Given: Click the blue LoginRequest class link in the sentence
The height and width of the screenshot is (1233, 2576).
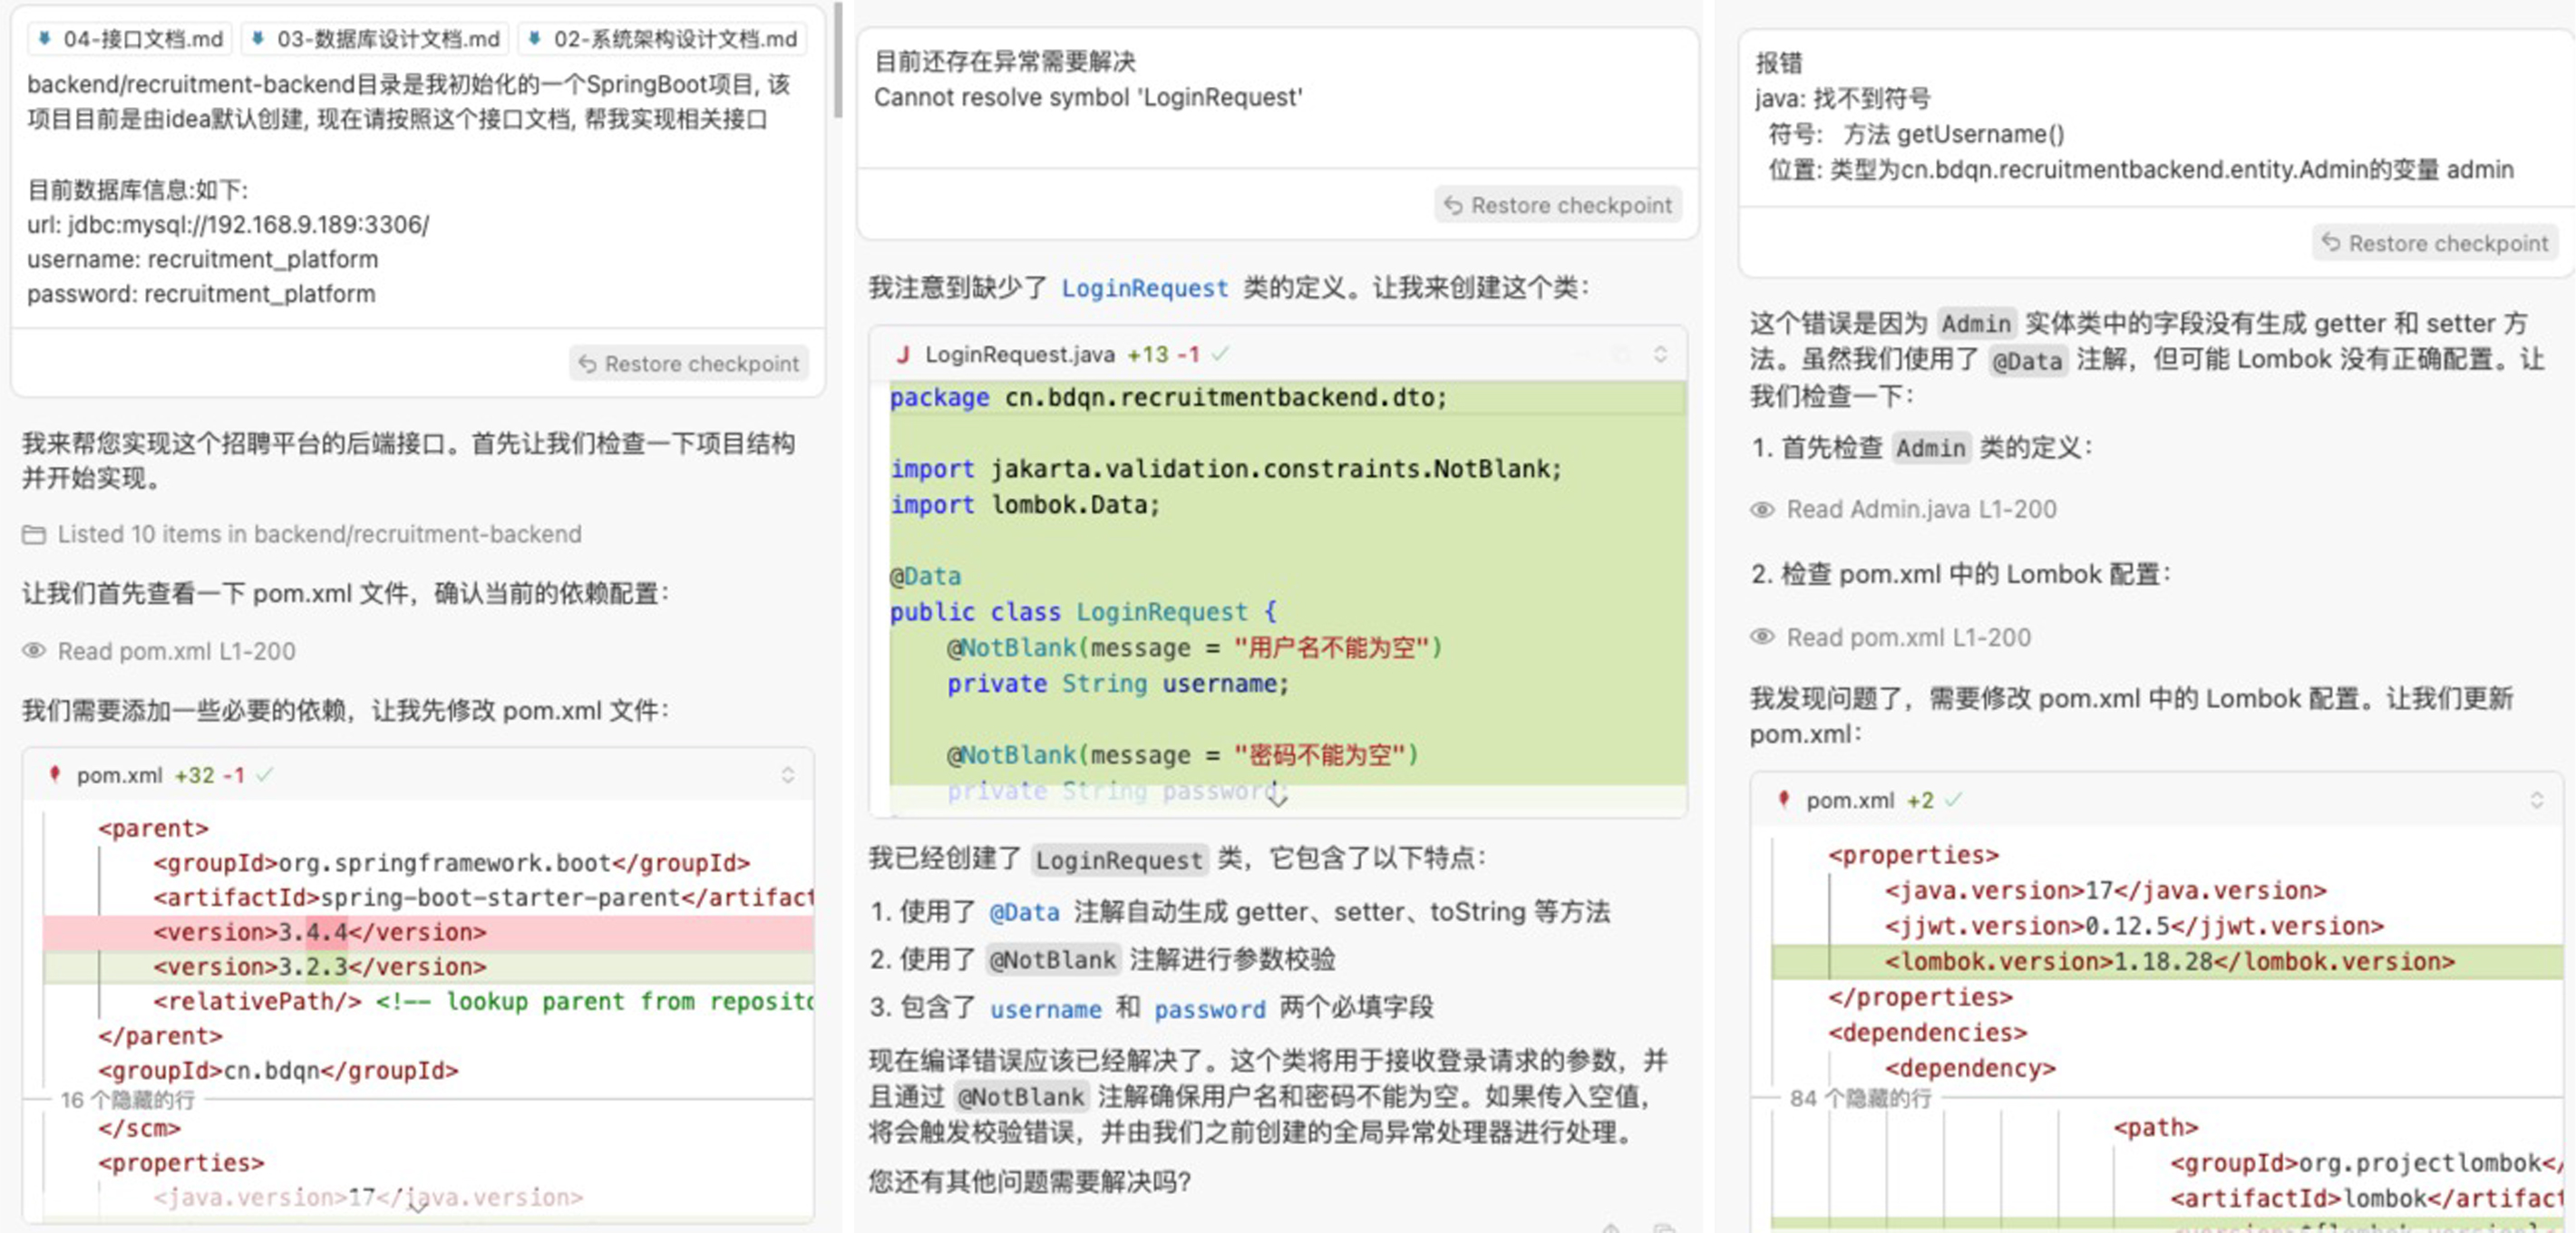Looking at the screenshot, I should pos(1144,288).
